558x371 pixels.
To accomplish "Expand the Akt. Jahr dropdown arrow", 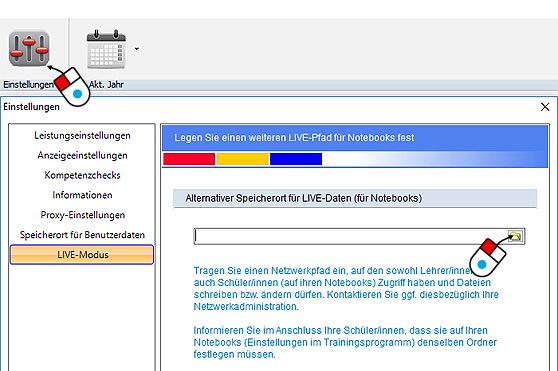I will 137,49.
